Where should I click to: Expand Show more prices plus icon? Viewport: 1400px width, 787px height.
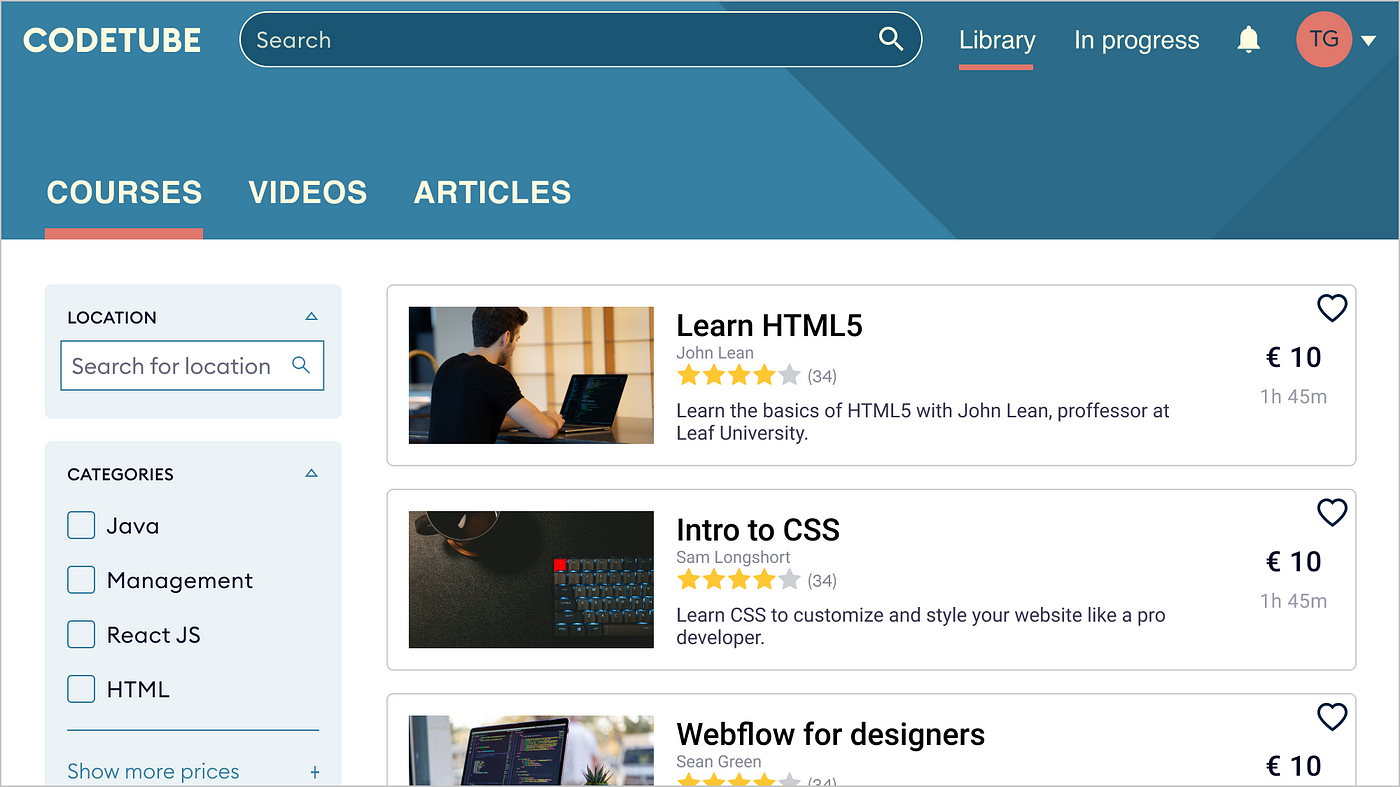click(x=315, y=772)
